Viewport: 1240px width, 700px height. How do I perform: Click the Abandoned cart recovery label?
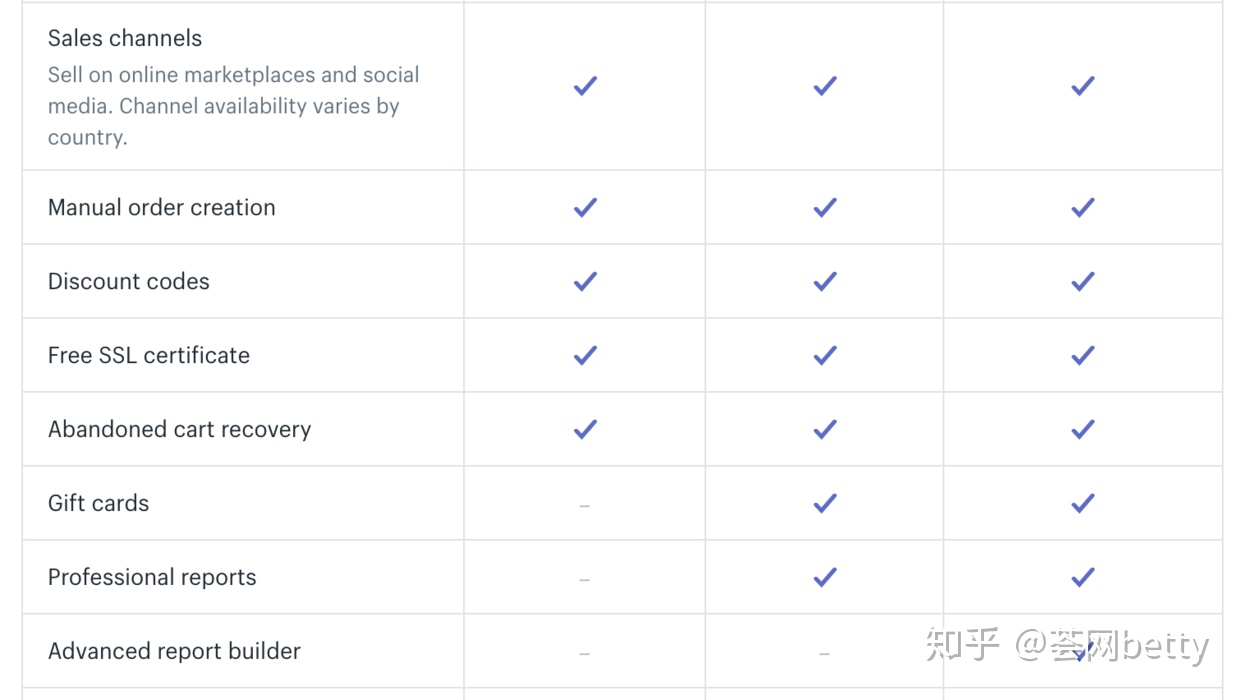pyautogui.click(x=179, y=429)
